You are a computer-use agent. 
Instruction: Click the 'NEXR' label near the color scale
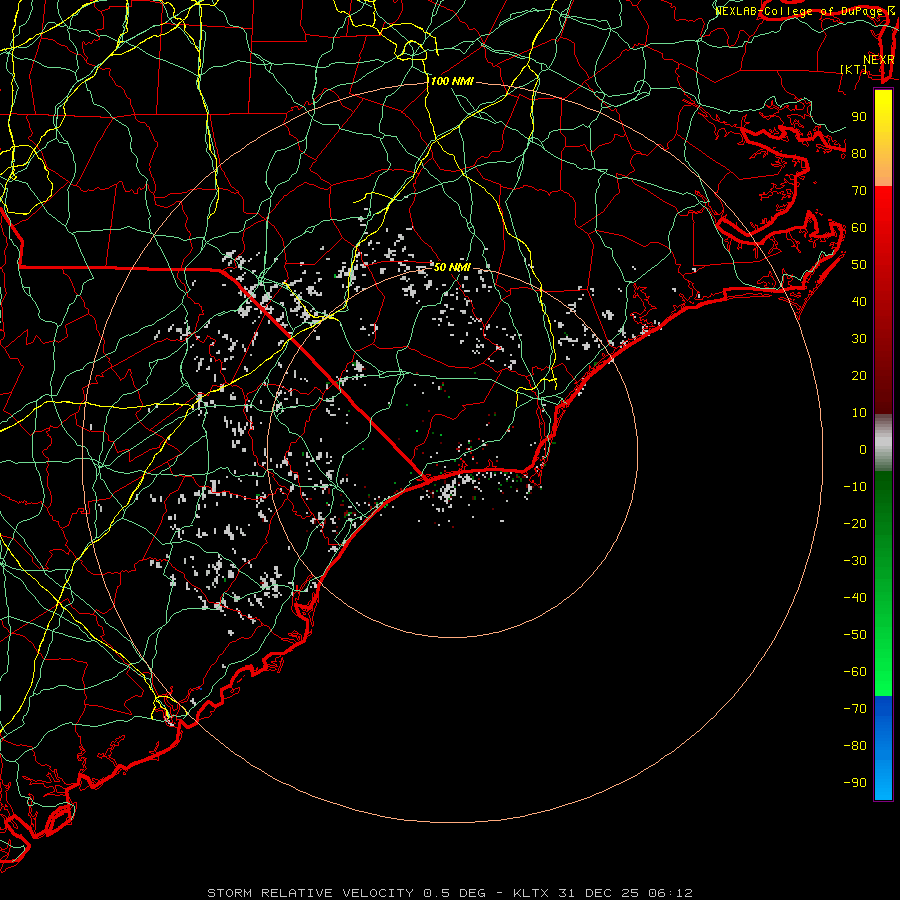pyautogui.click(x=878, y=60)
